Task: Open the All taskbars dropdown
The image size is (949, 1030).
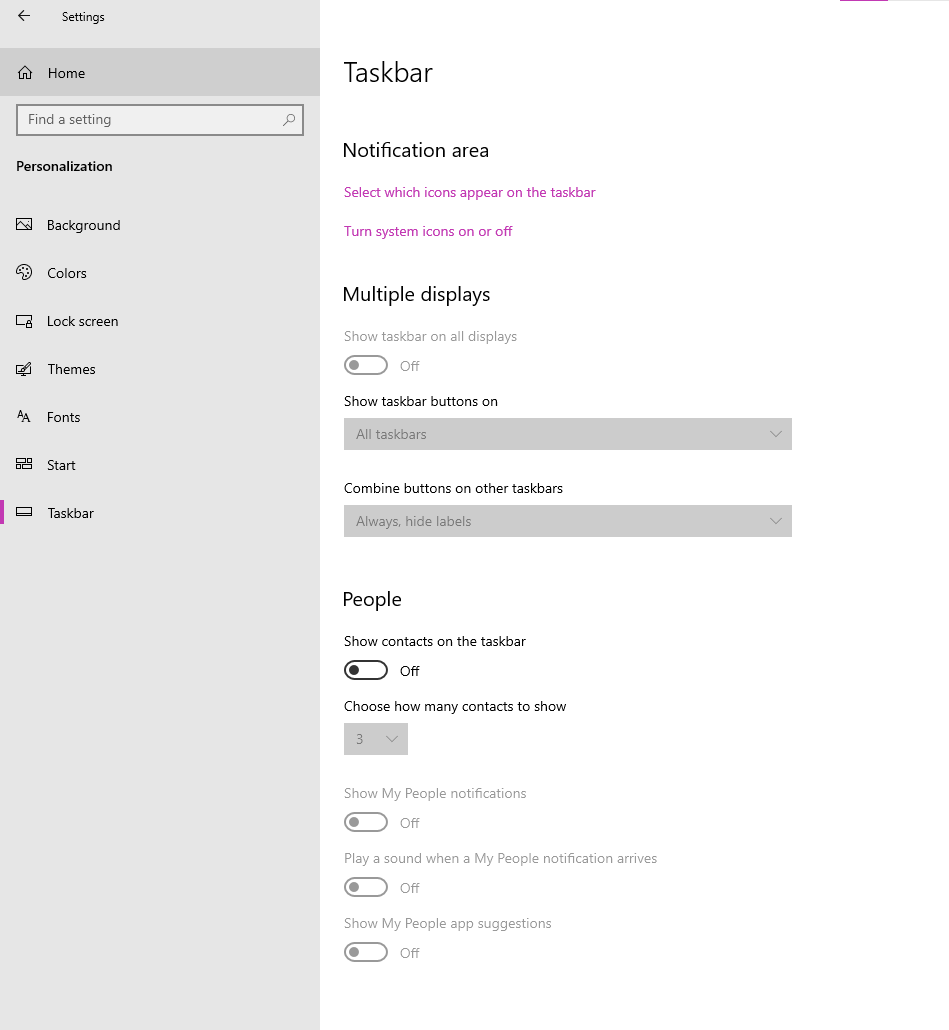Action: pos(567,434)
